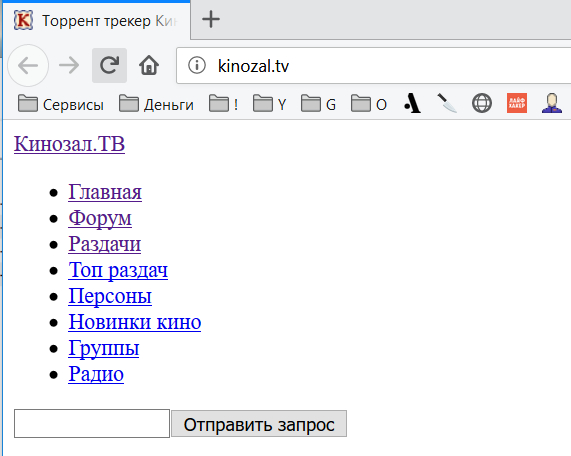571x456 pixels.
Task: Focus the search text field
Action: [x=92, y=424]
